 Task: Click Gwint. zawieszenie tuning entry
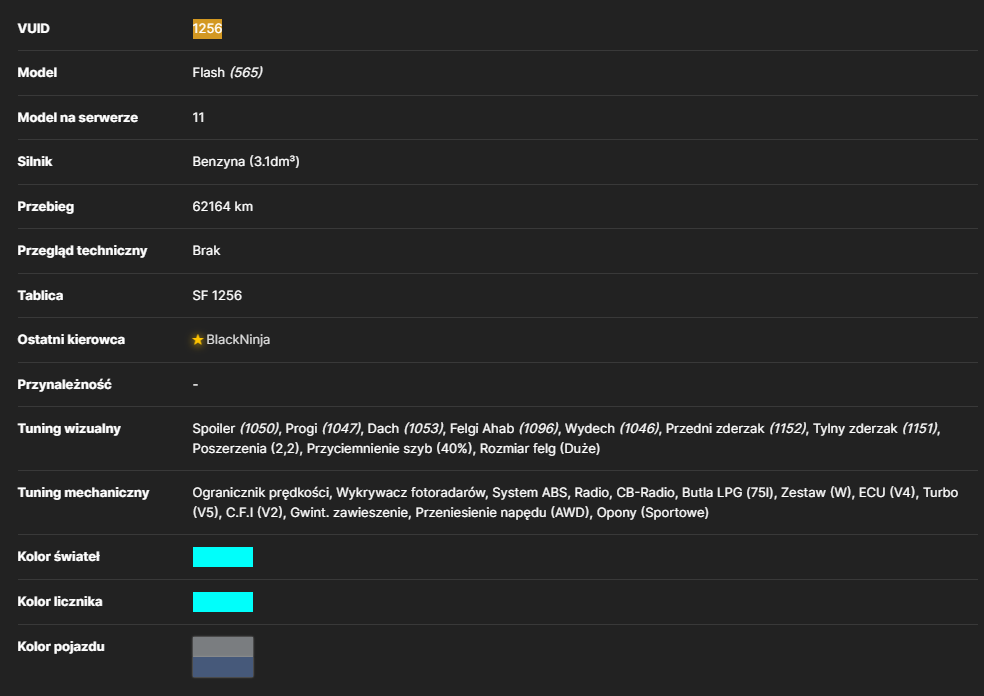coord(349,513)
